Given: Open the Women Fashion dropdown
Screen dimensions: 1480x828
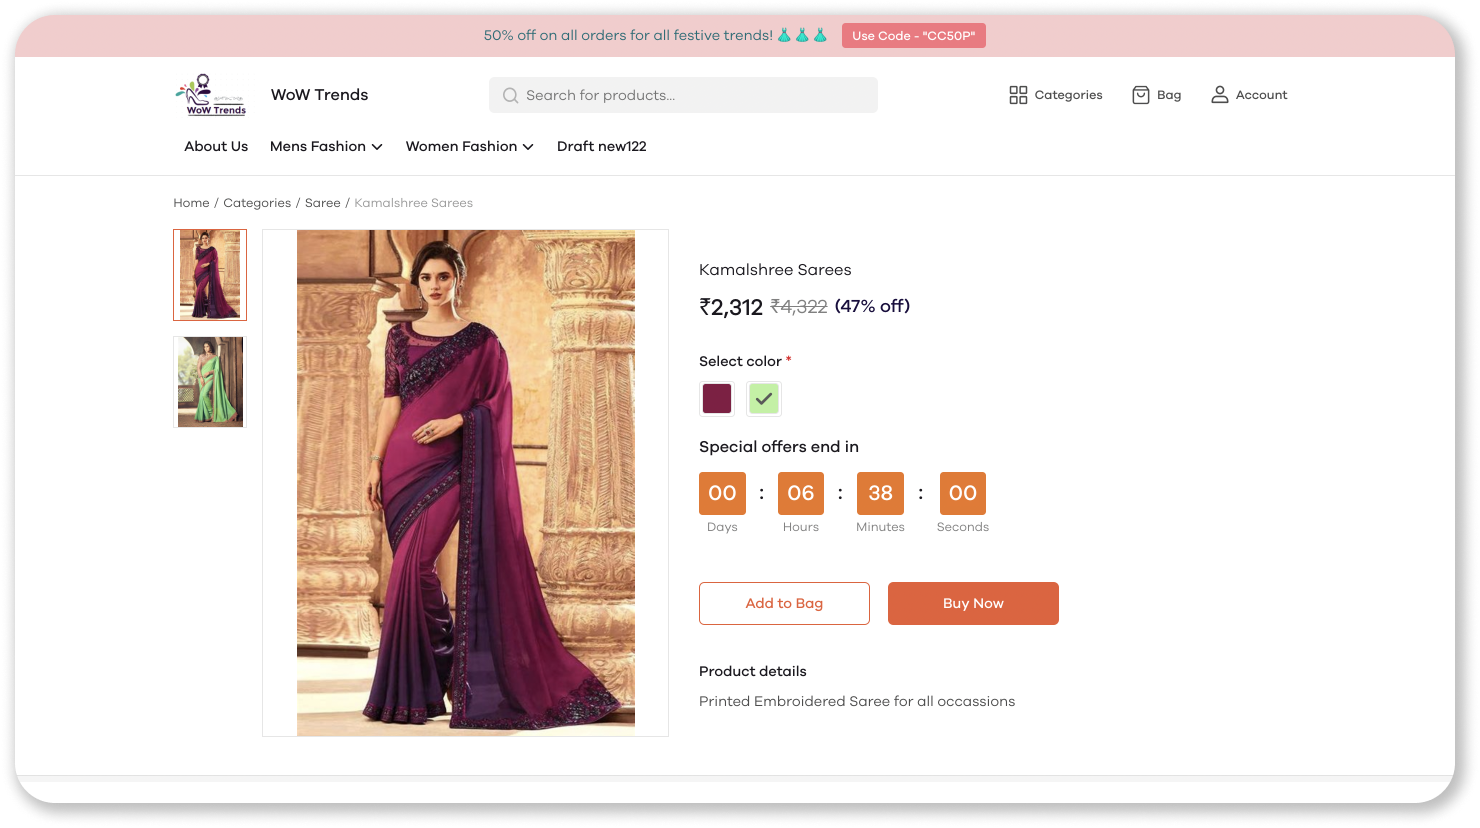Looking at the screenshot, I should [462, 146].
